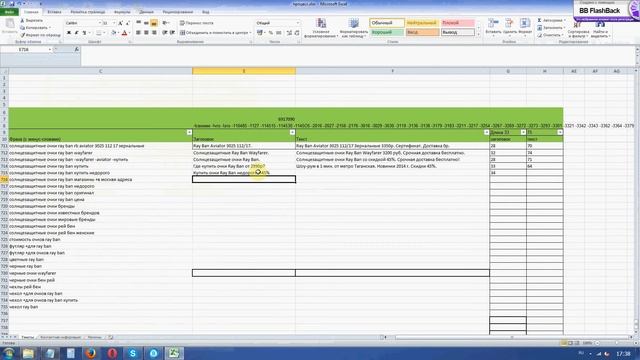Click the decrease decimal icon
The width and height of the screenshot is (640, 360).
click(x=297, y=33)
